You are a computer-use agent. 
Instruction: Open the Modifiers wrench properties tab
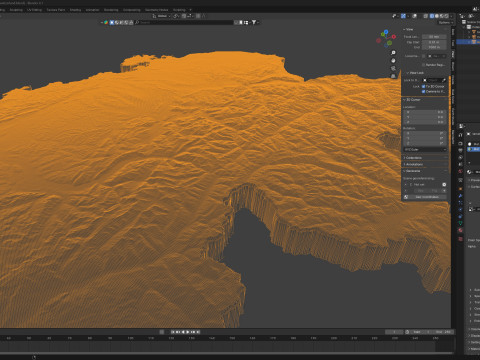point(461,196)
